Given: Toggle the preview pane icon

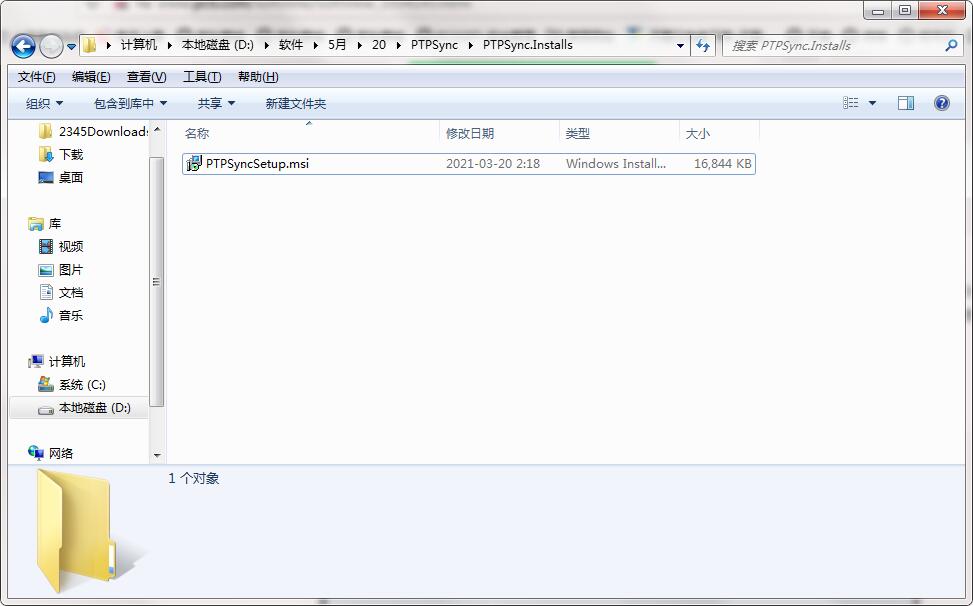Looking at the screenshot, I should [906, 103].
